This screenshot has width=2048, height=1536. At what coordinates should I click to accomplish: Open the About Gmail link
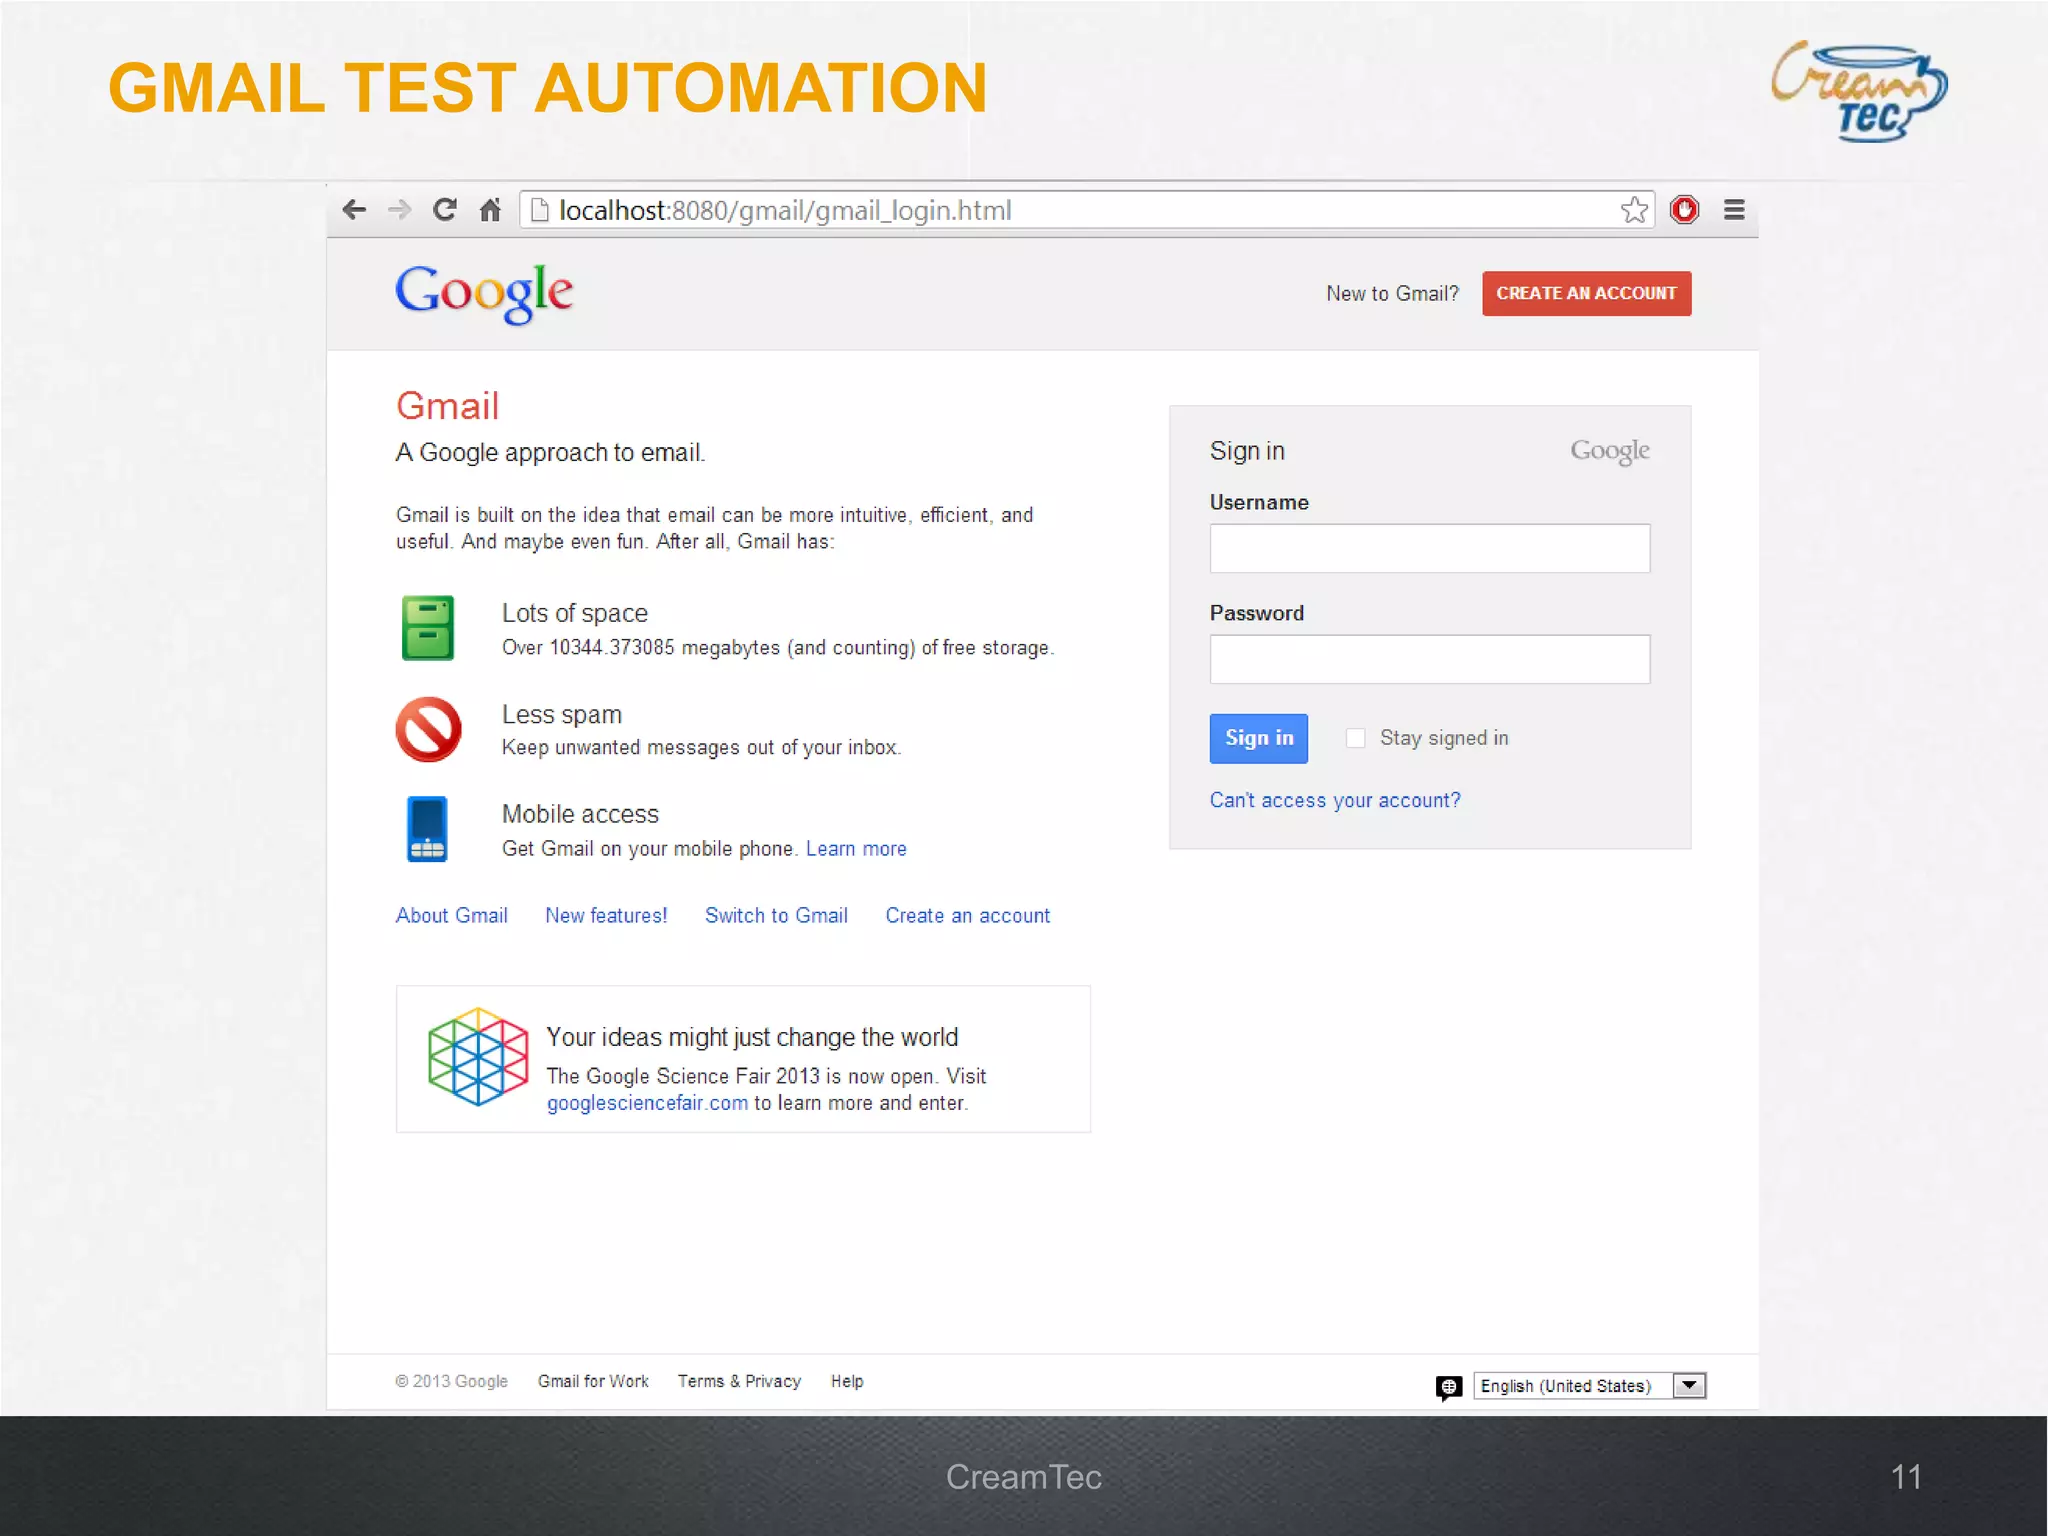click(x=452, y=916)
